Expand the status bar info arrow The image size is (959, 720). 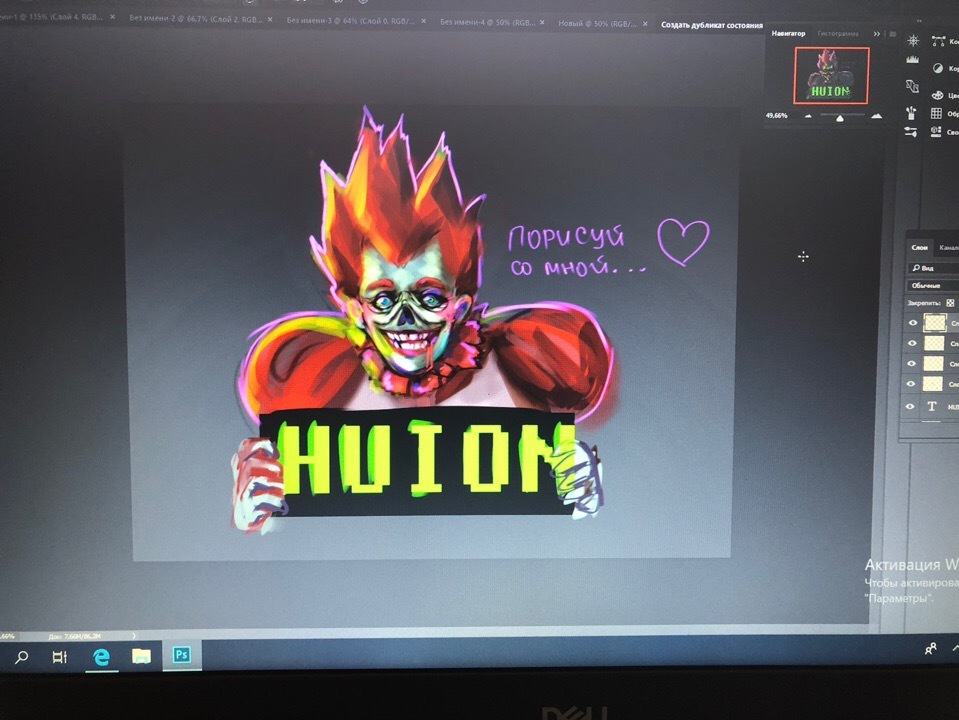pos(134,636)
